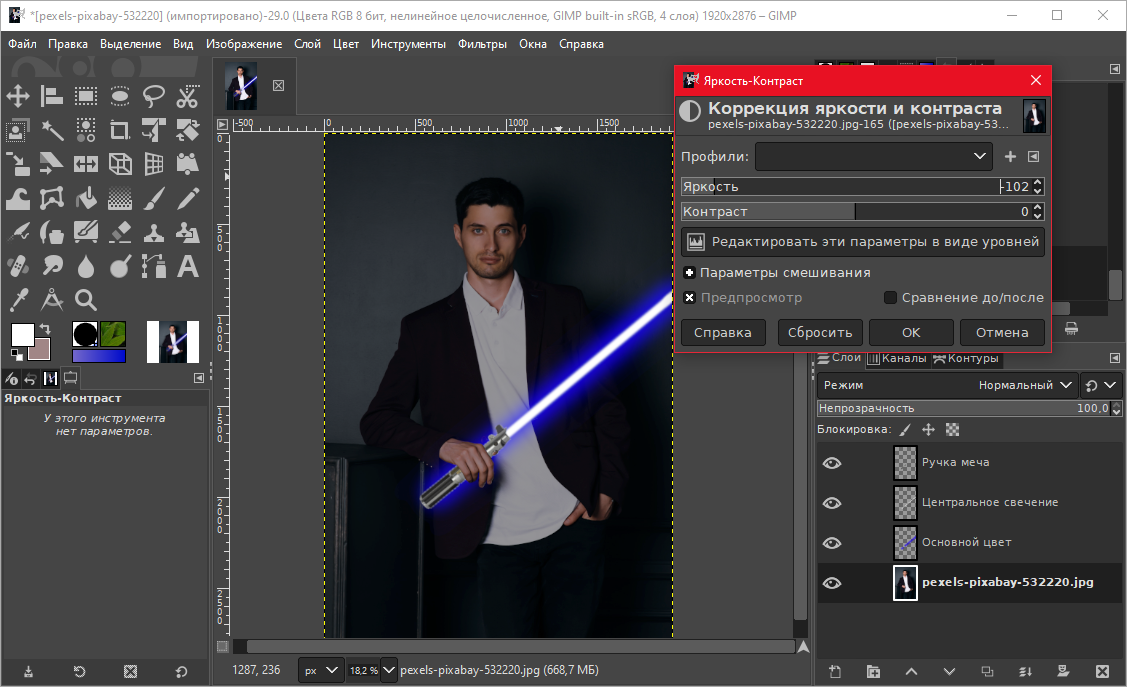Open the layer mode group switcher dropdown

tap(1100, 385)
